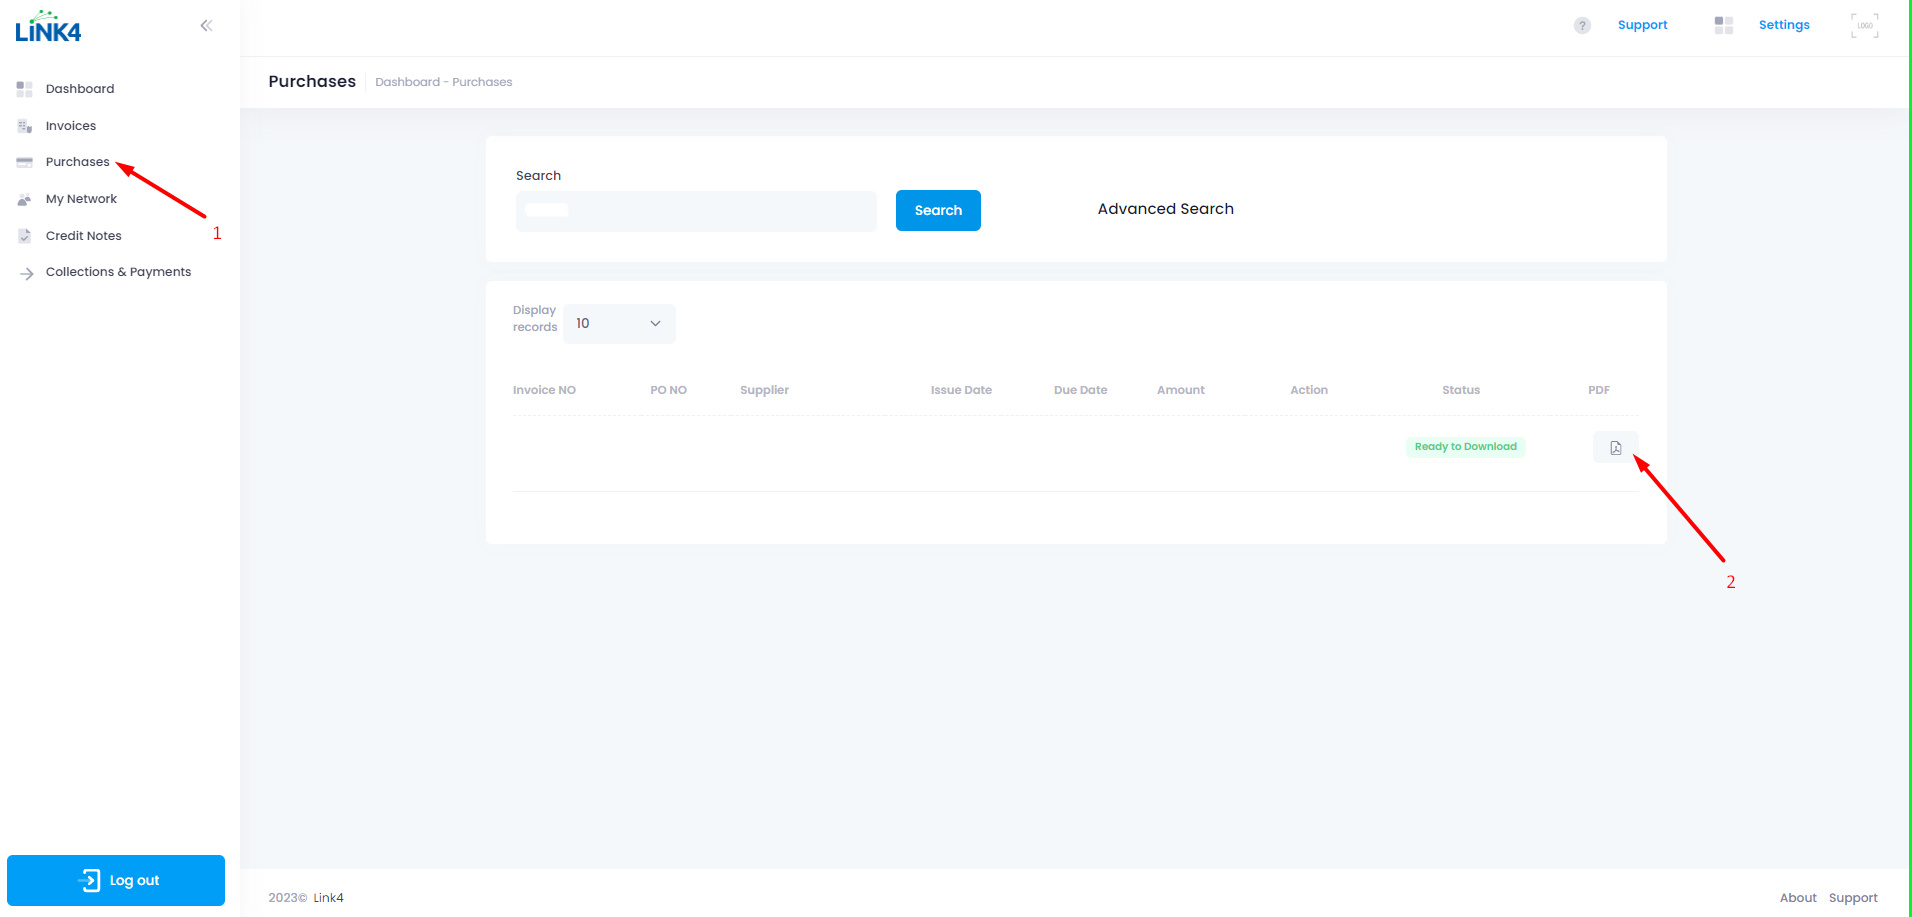Click the PO NO column header
This screenshot has height=917, width=1912.
tap(668, 390)
